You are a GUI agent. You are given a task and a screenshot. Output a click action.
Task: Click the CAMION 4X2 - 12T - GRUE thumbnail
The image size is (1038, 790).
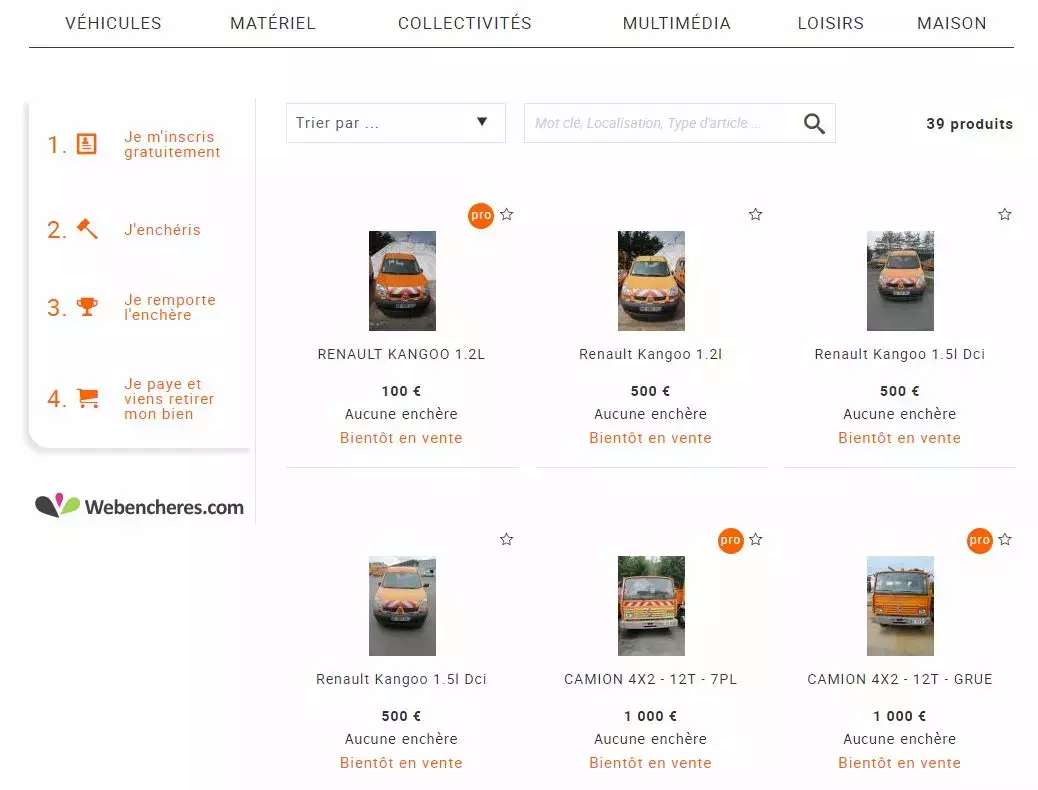pos(900,606)
